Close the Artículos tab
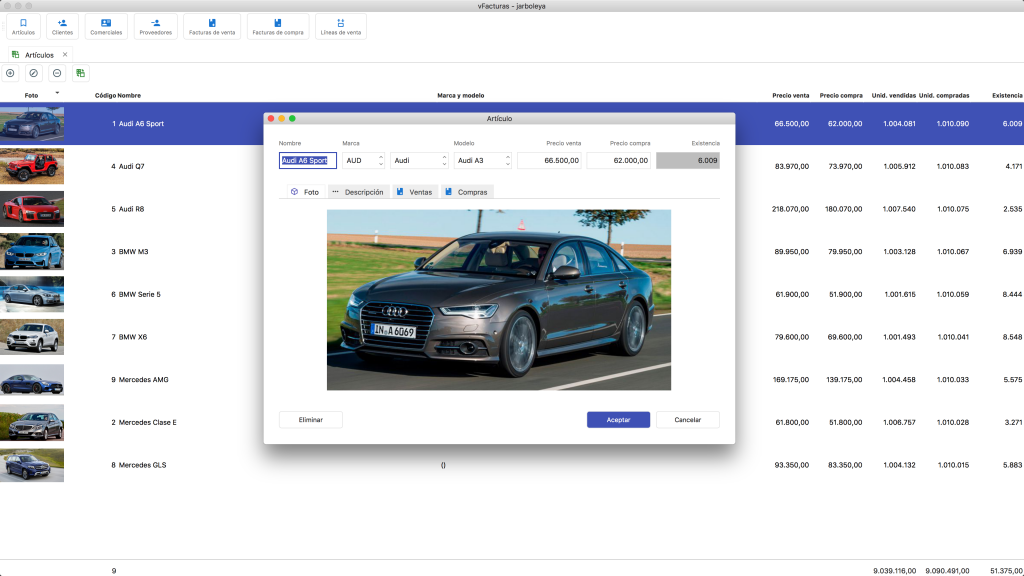 pos(65,55)
